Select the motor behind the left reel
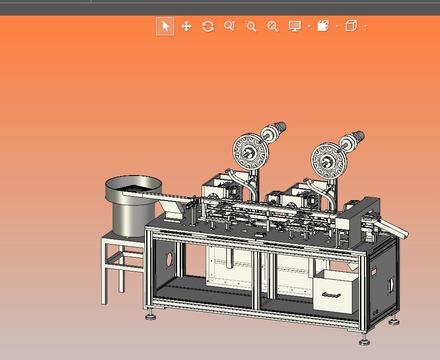Viewport: 440px width, 360px height. coord(274,131)
